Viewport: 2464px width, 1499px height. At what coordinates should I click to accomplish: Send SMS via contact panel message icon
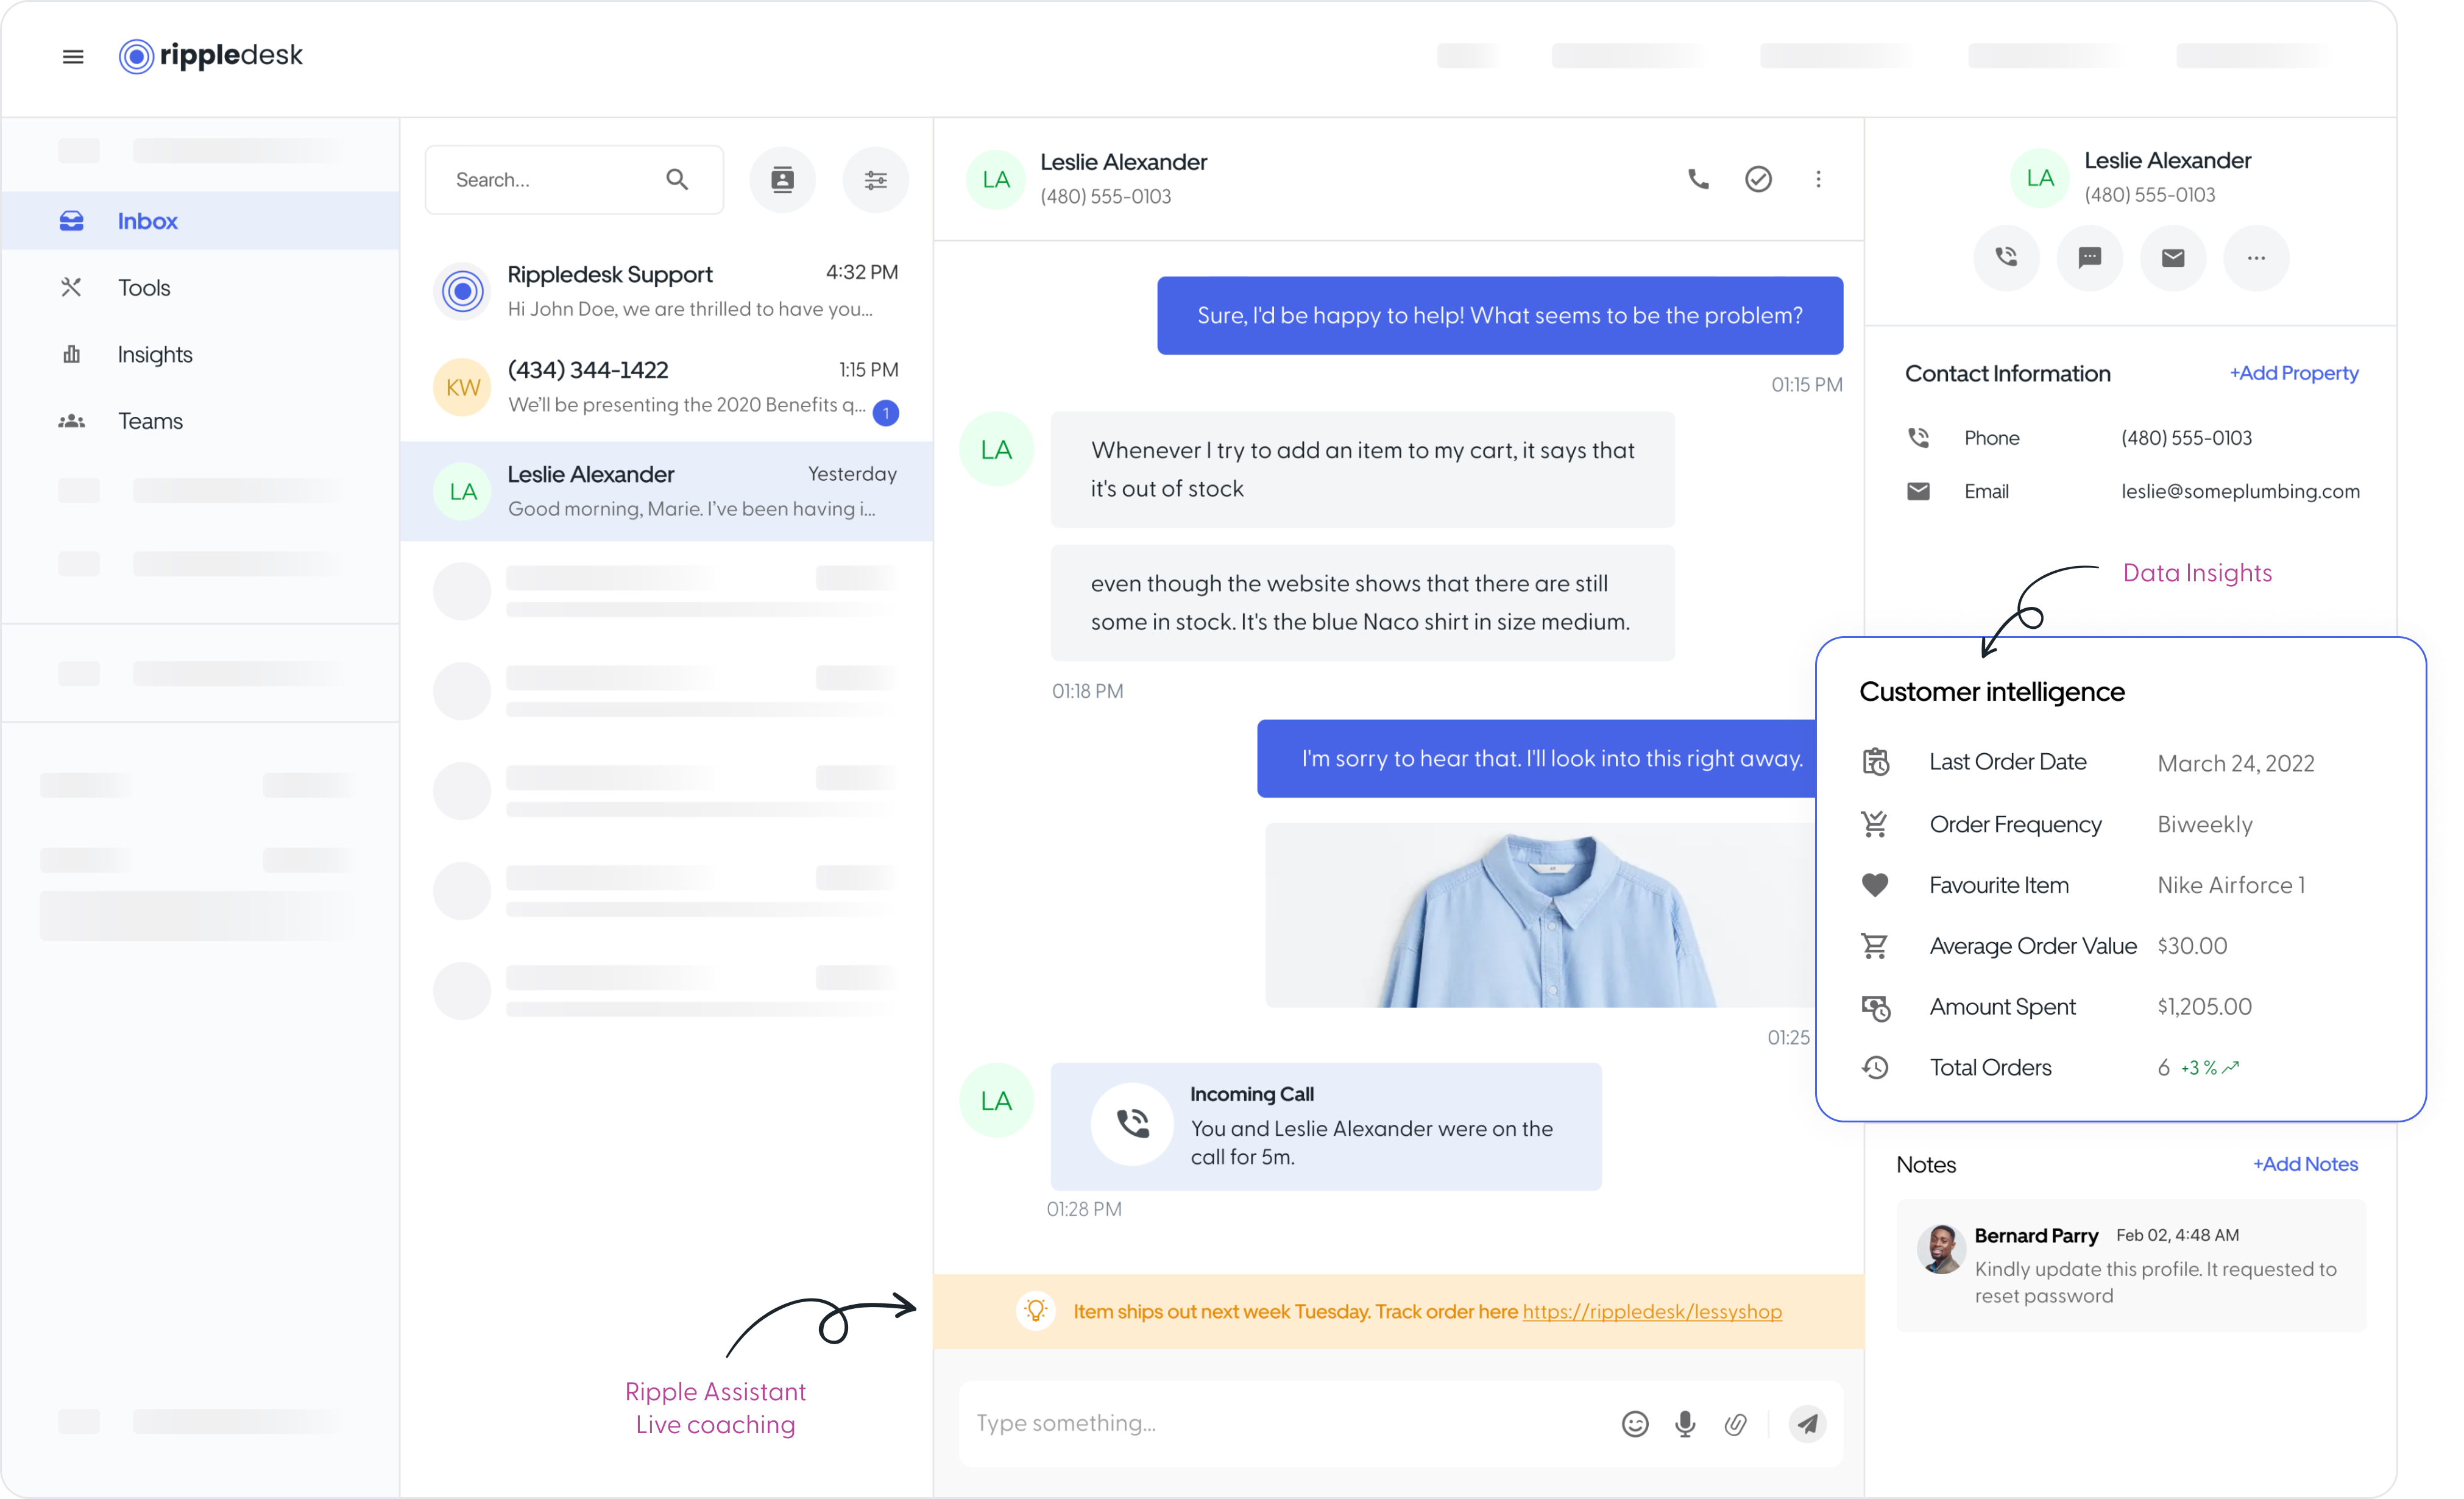click(x=2089, y=258)
